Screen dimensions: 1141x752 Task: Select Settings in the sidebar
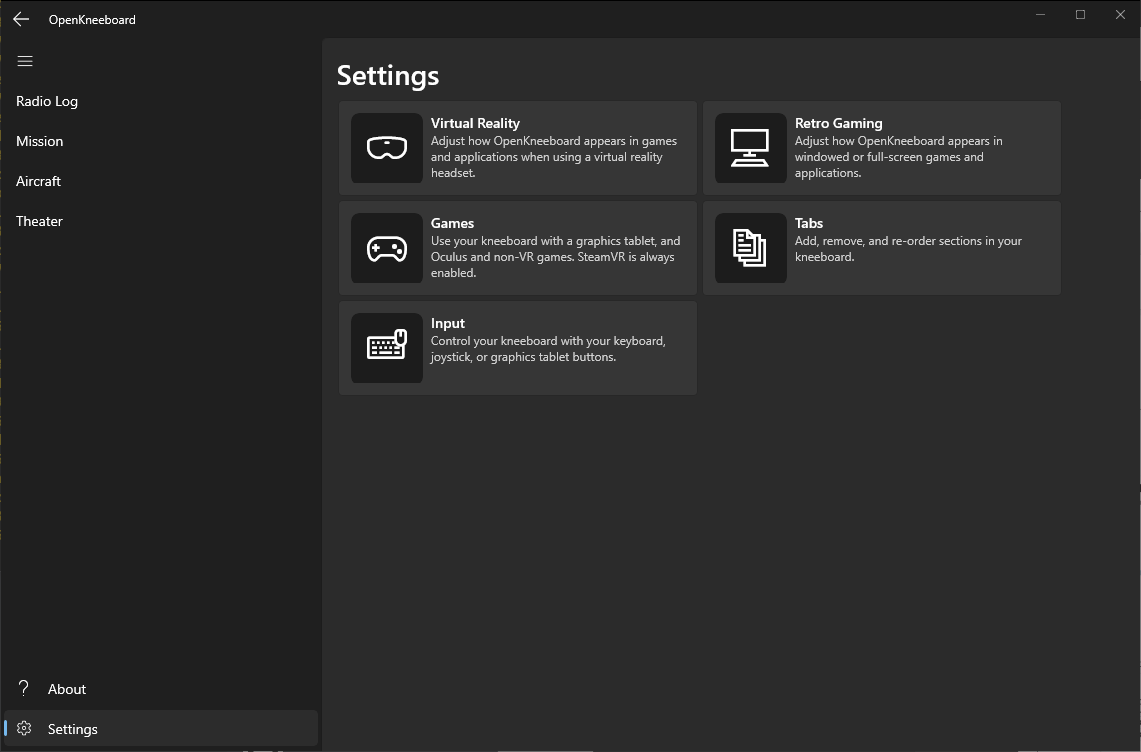[161, 729]
